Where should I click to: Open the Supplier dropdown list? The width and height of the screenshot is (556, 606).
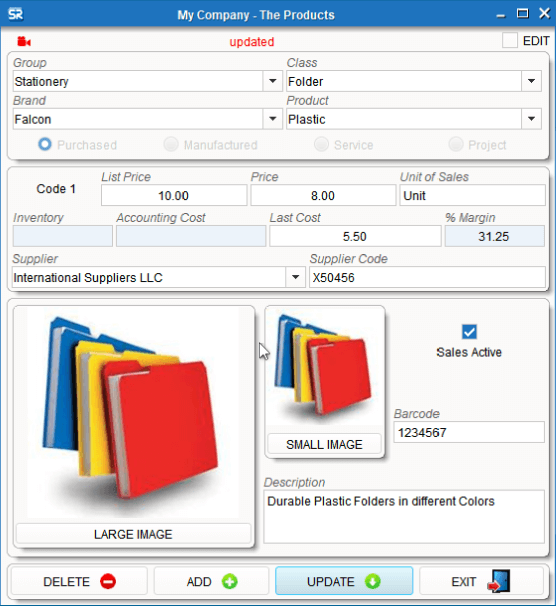(296, 277)
